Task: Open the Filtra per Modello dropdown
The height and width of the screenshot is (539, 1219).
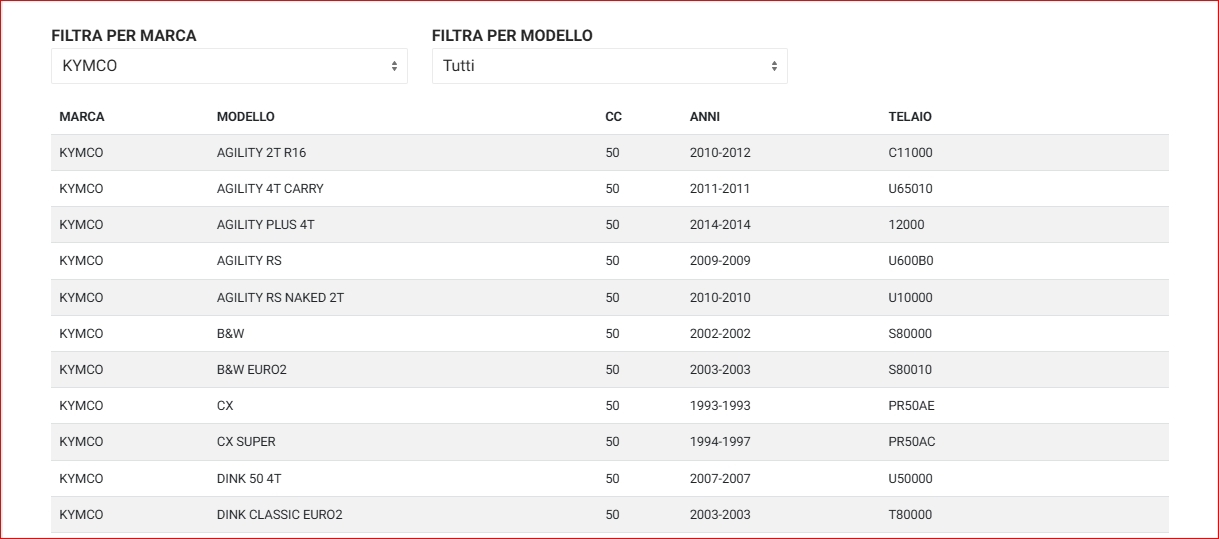Action: [609, 66]
